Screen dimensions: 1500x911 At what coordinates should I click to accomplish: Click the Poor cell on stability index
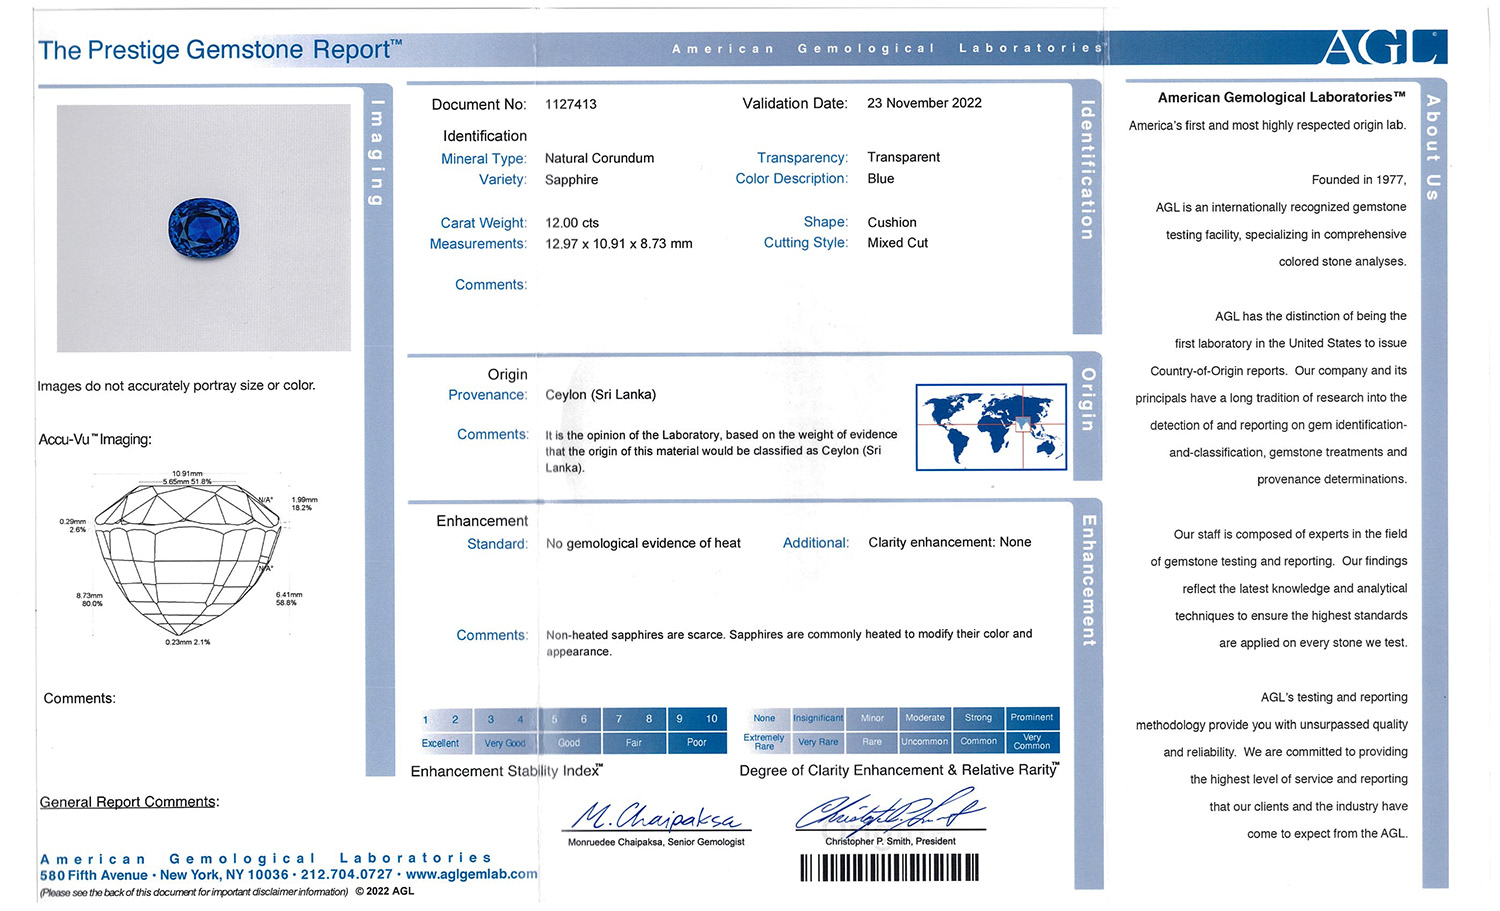[696, 743]
